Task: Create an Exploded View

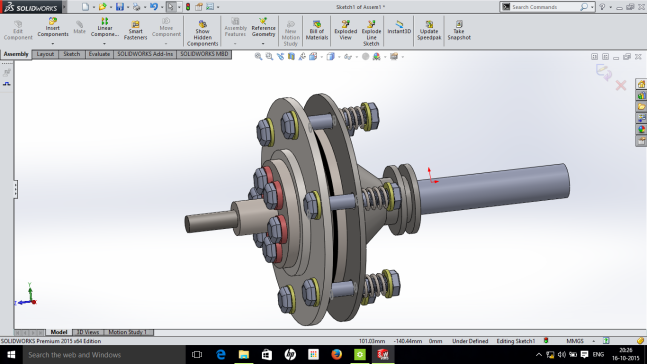Action: tap(345, 31)
